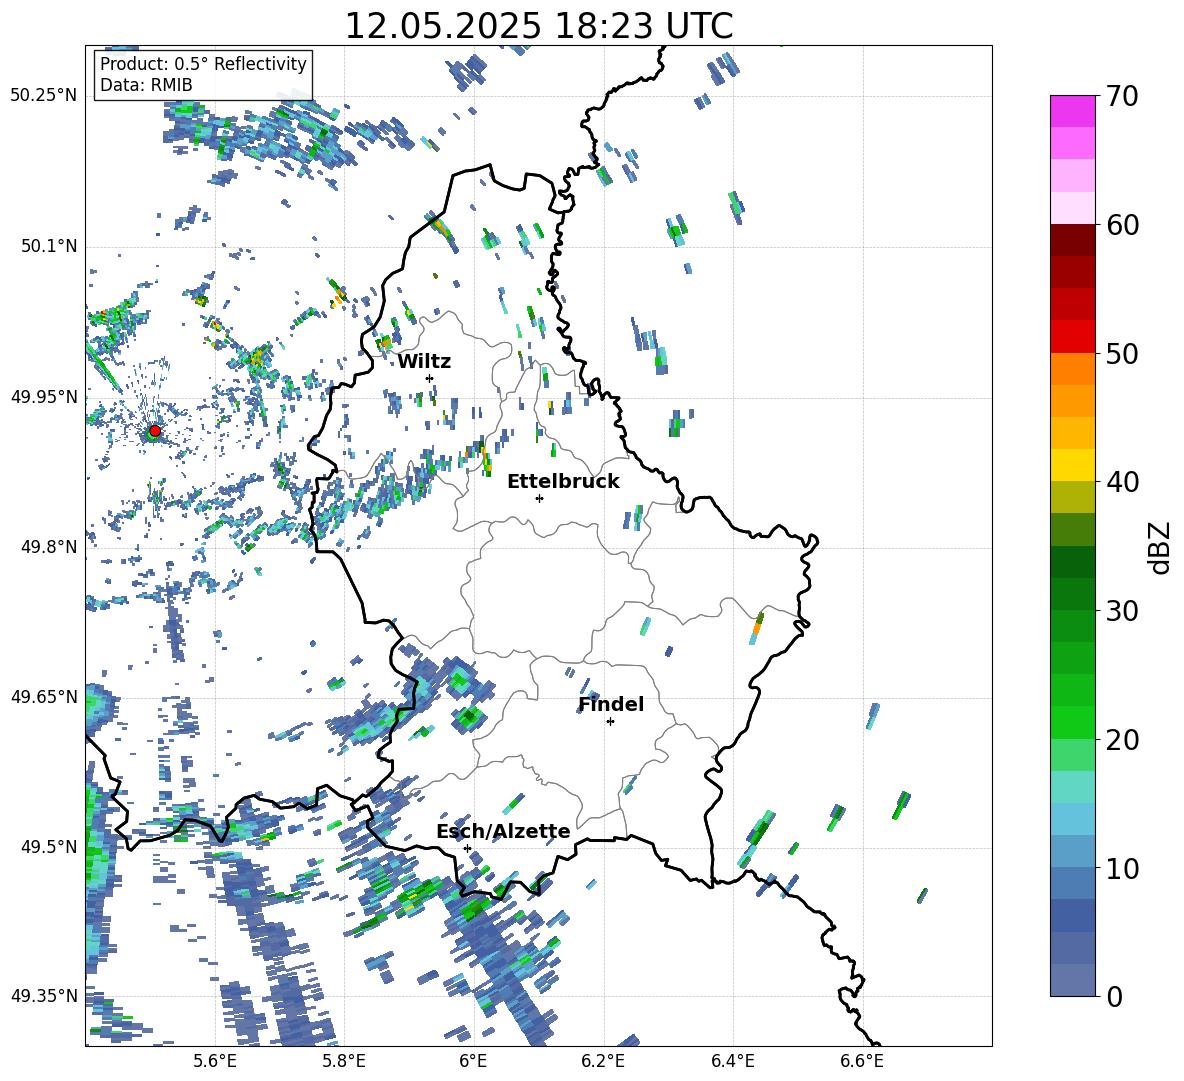Click the 49.8°N latitude label
Screen dimensions: 1184x1081
[x=49, y=547]
